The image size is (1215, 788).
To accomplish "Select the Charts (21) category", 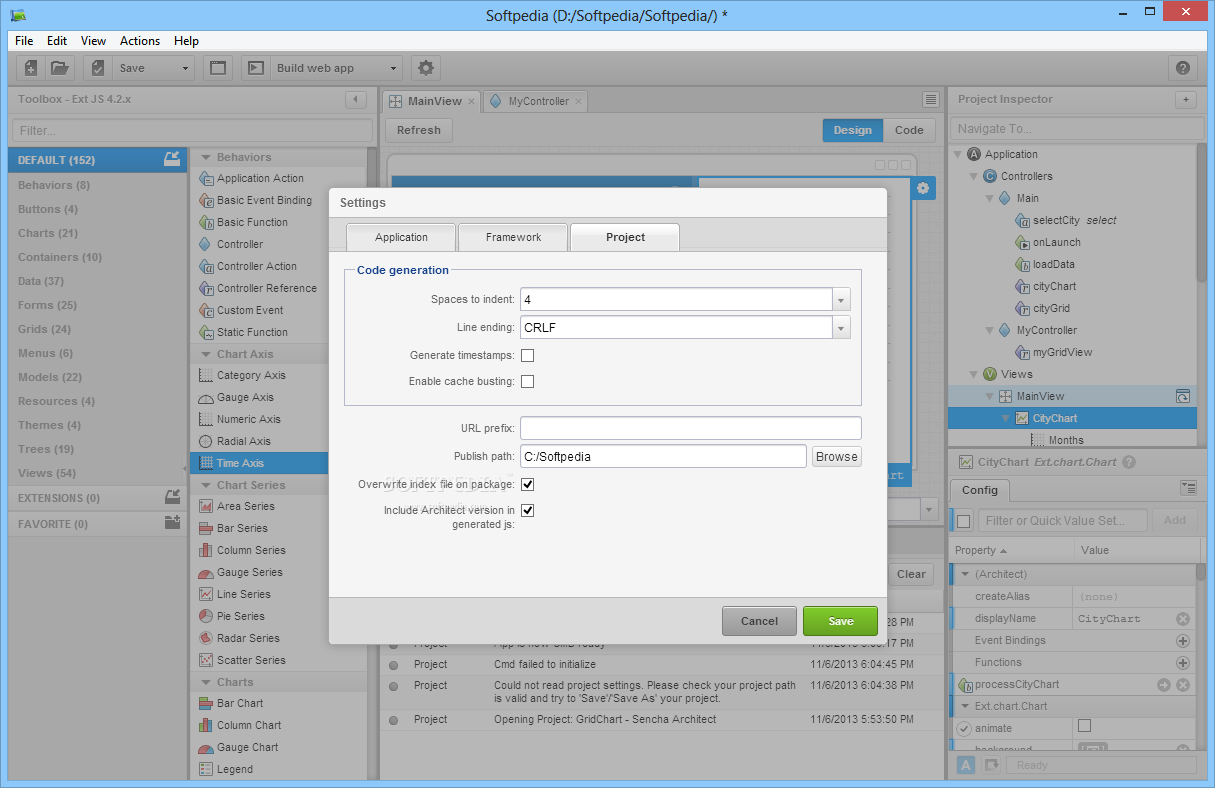I will tap(98, 233).
